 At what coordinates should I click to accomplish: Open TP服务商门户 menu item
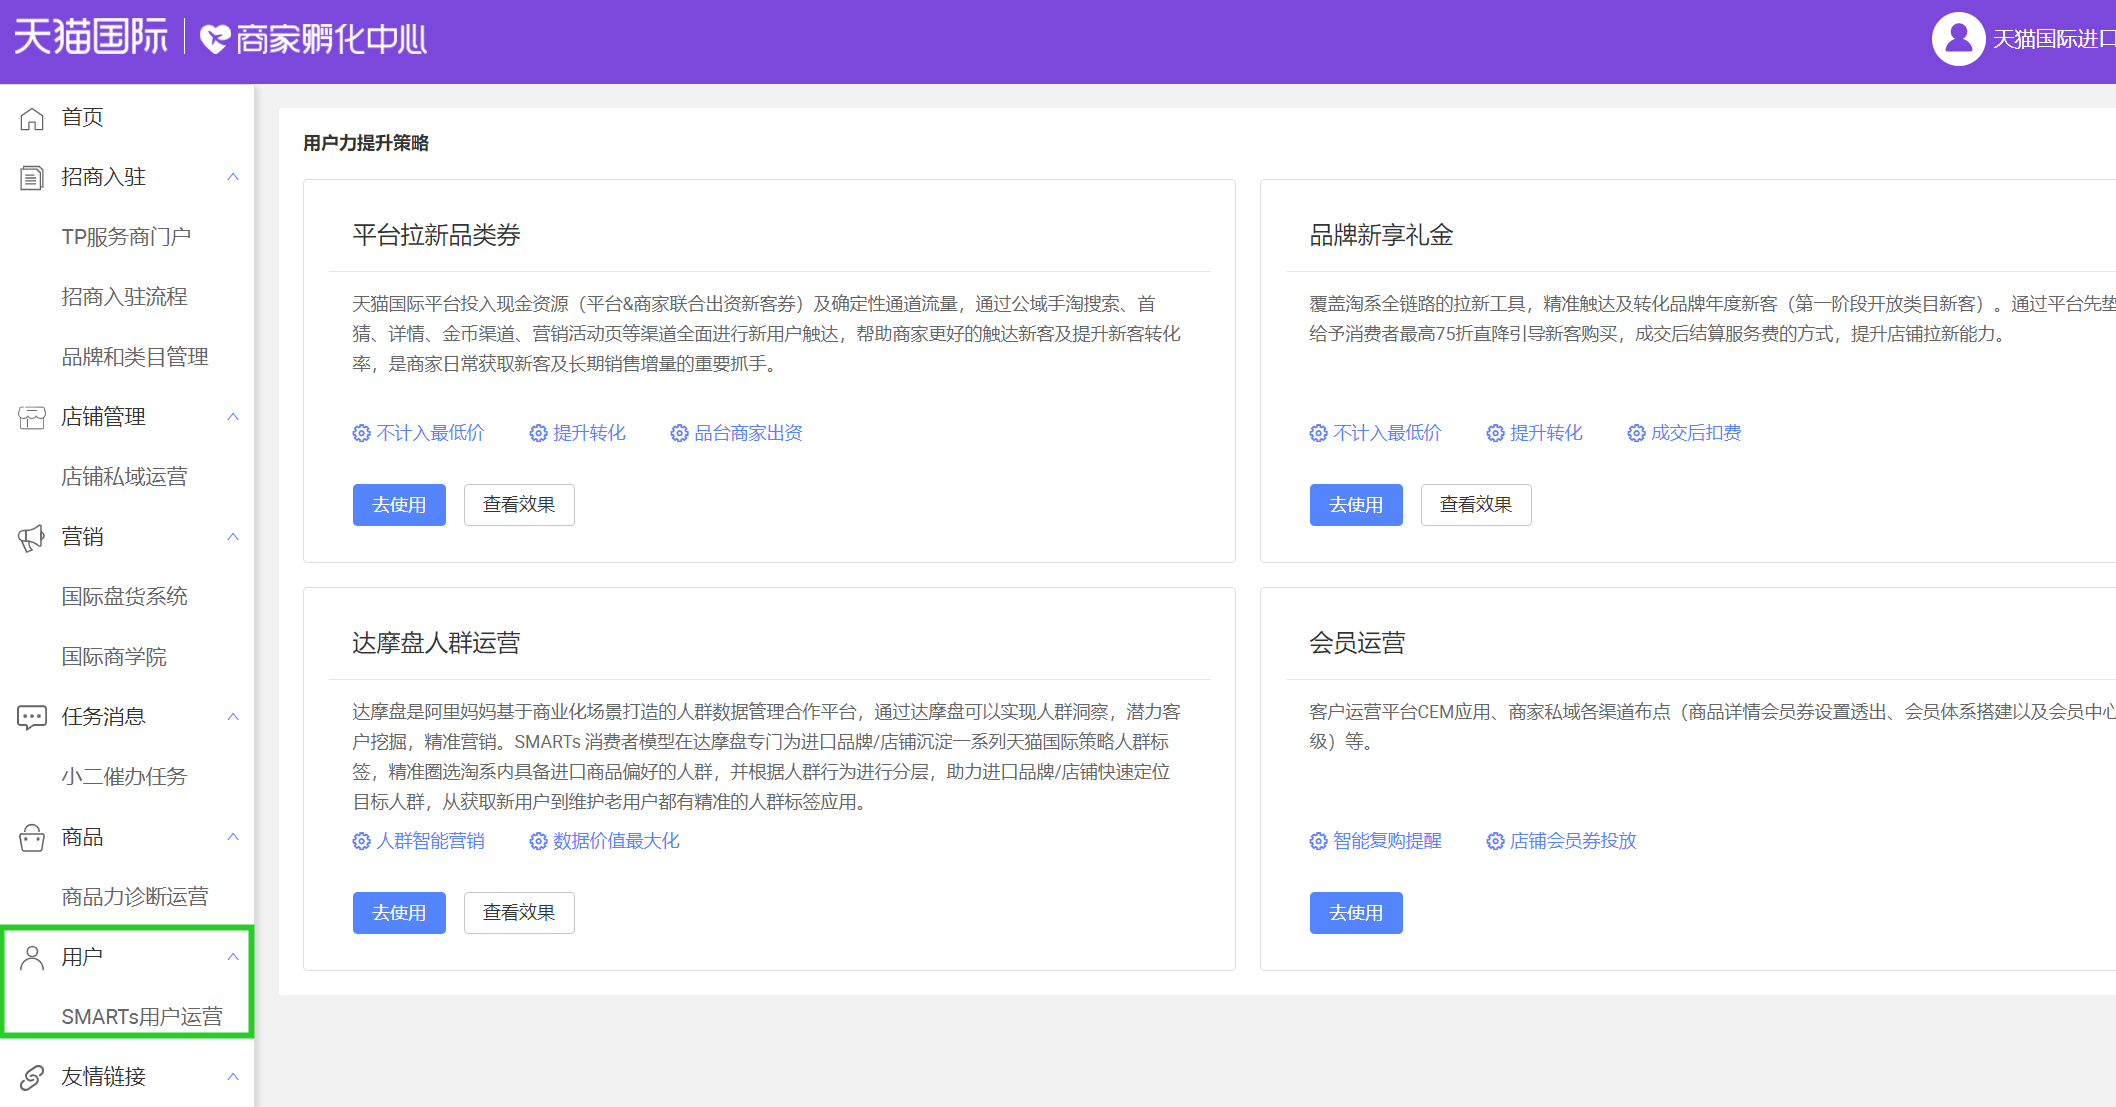(x=127, y=237)
